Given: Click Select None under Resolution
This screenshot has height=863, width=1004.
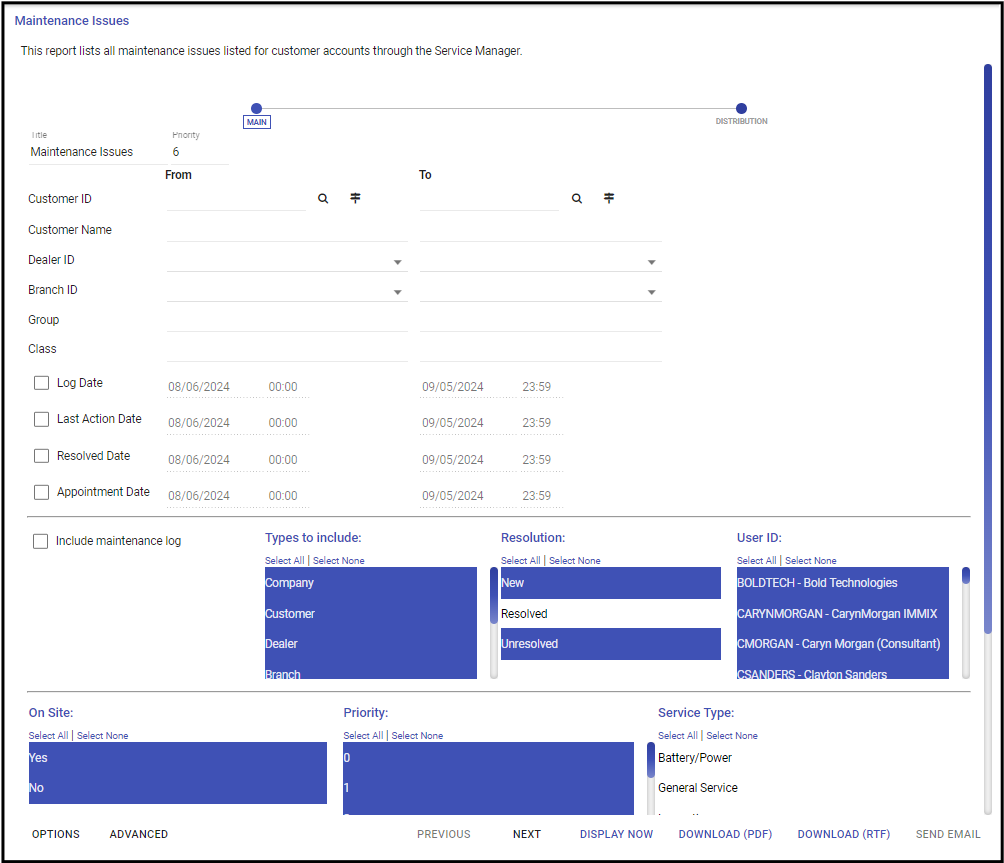Looking at the screenshot, I should (x=574, y=560).
